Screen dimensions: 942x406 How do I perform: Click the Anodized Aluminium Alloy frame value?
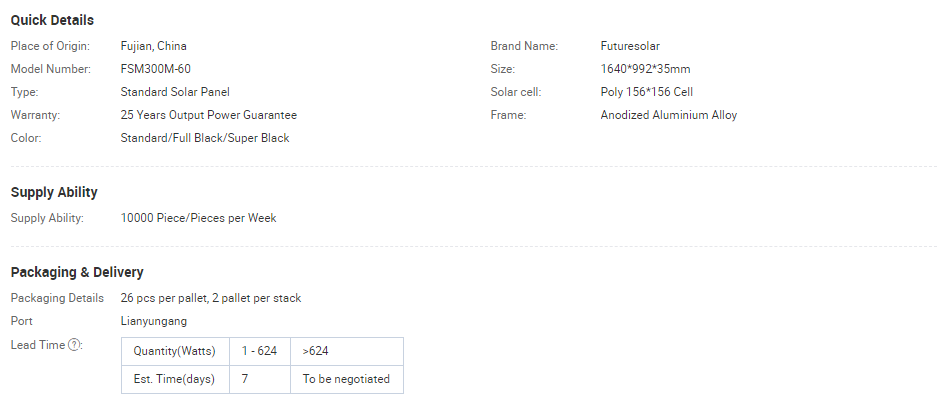coord(669,115)
